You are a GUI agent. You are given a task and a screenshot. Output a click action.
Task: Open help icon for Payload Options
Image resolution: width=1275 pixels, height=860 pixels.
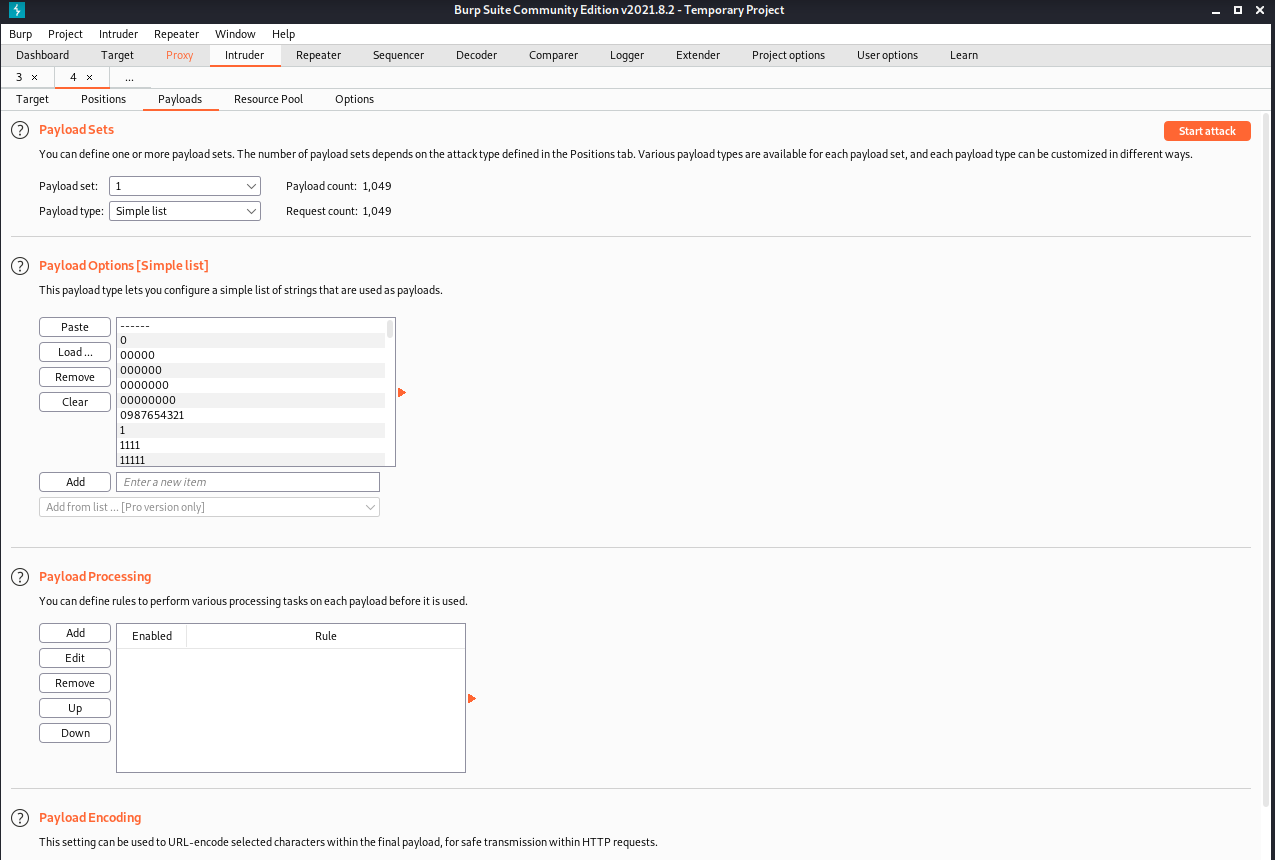tap(19, 266)
